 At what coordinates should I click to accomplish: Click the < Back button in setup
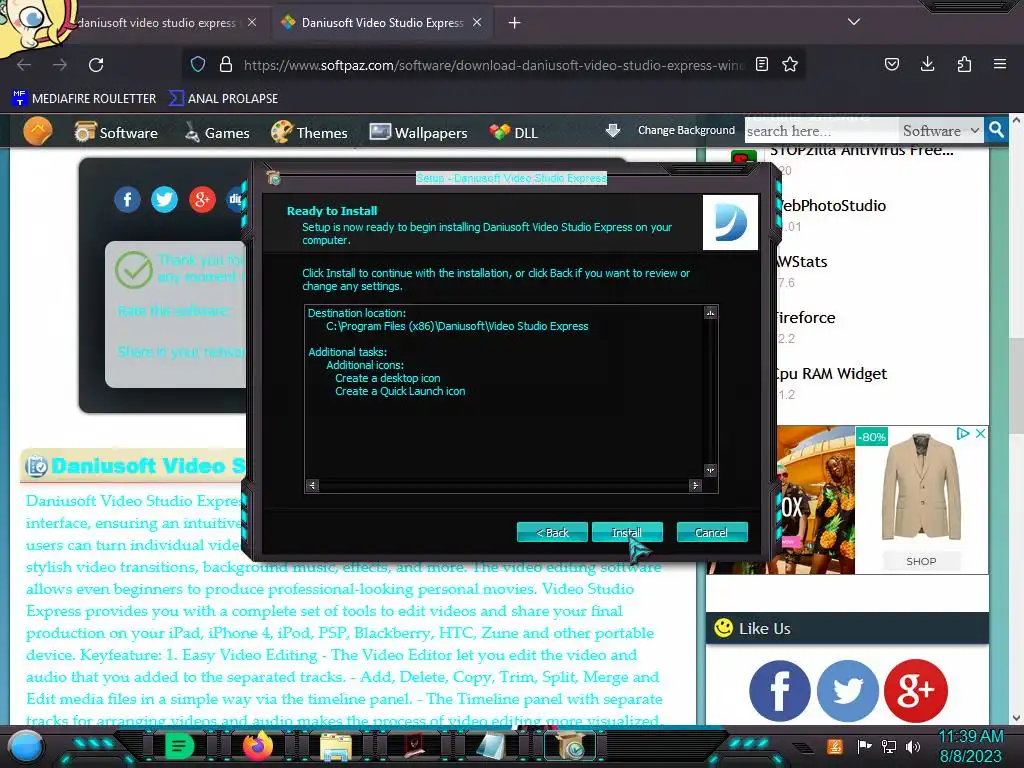(x=552, y=532)
